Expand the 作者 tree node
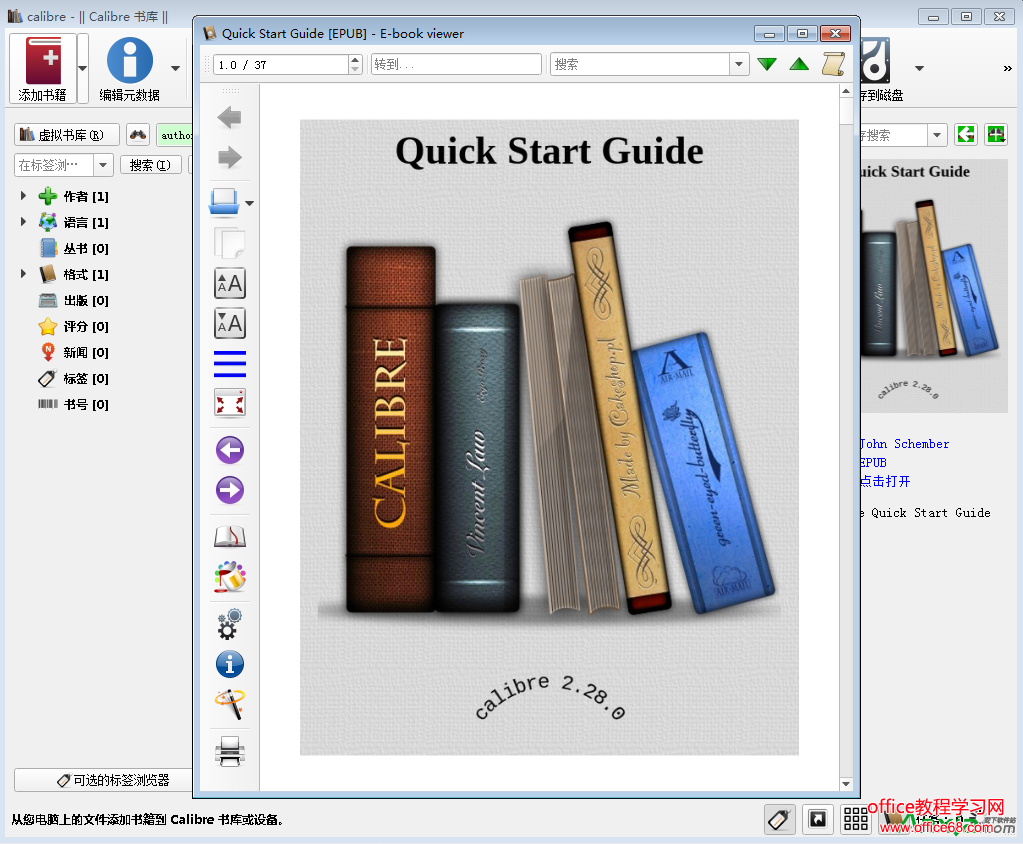Image resolution: width=1023 pixels, height=844 pixels. click(23, 196)
